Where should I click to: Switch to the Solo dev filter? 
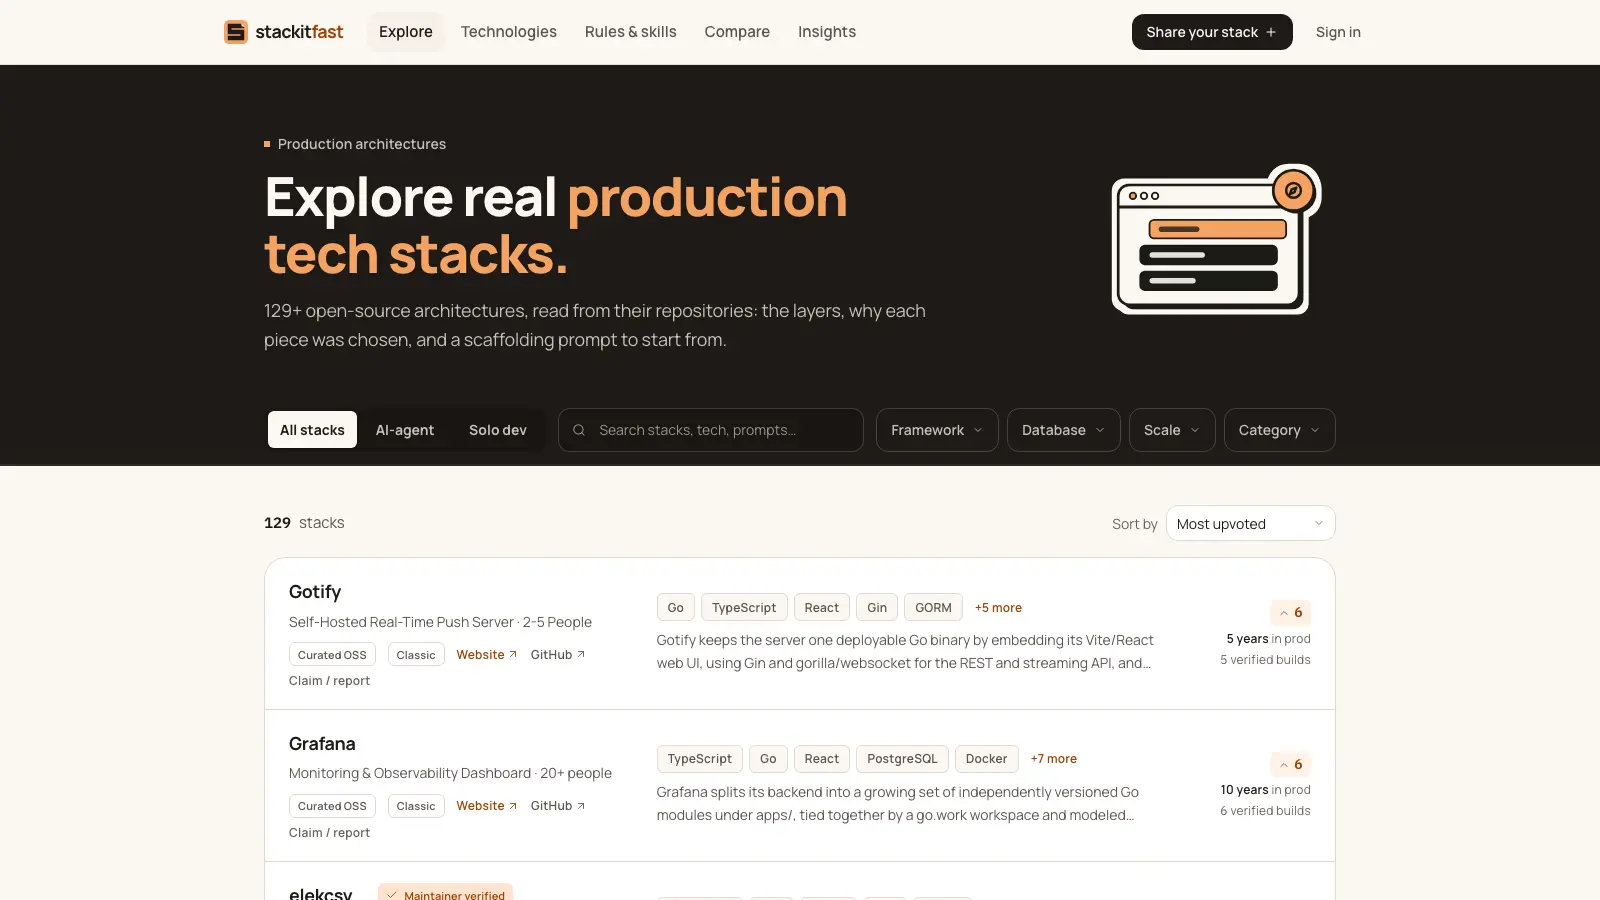point(498,430)
